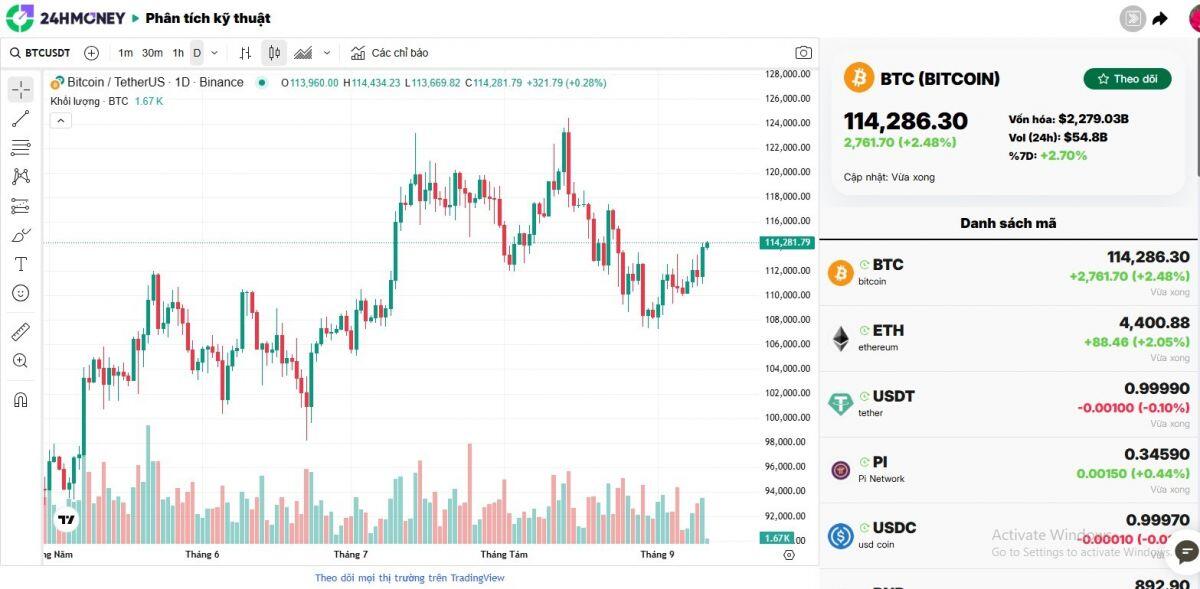The height and width of the screenshot is (589, 1200).
Task: Open the emoji sticker tool
Action: pos(21,293)
